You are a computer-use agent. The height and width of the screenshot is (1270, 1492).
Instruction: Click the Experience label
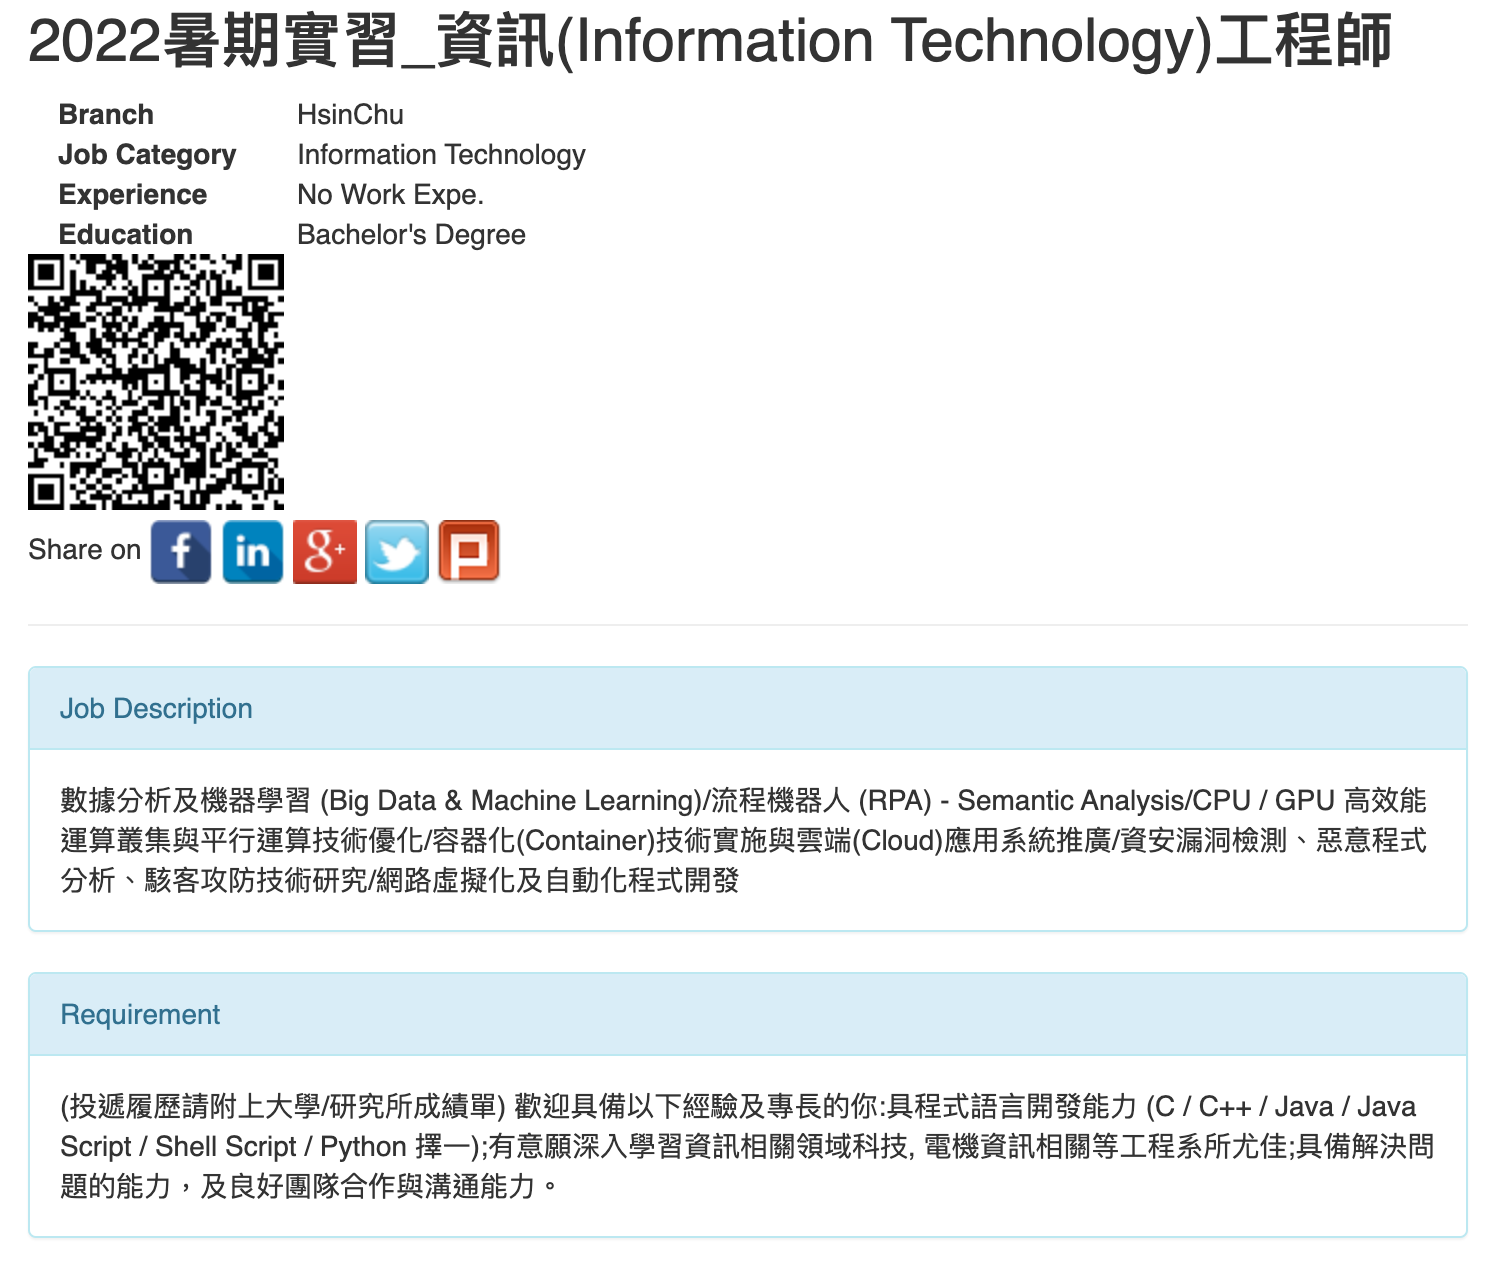[133, 195]
